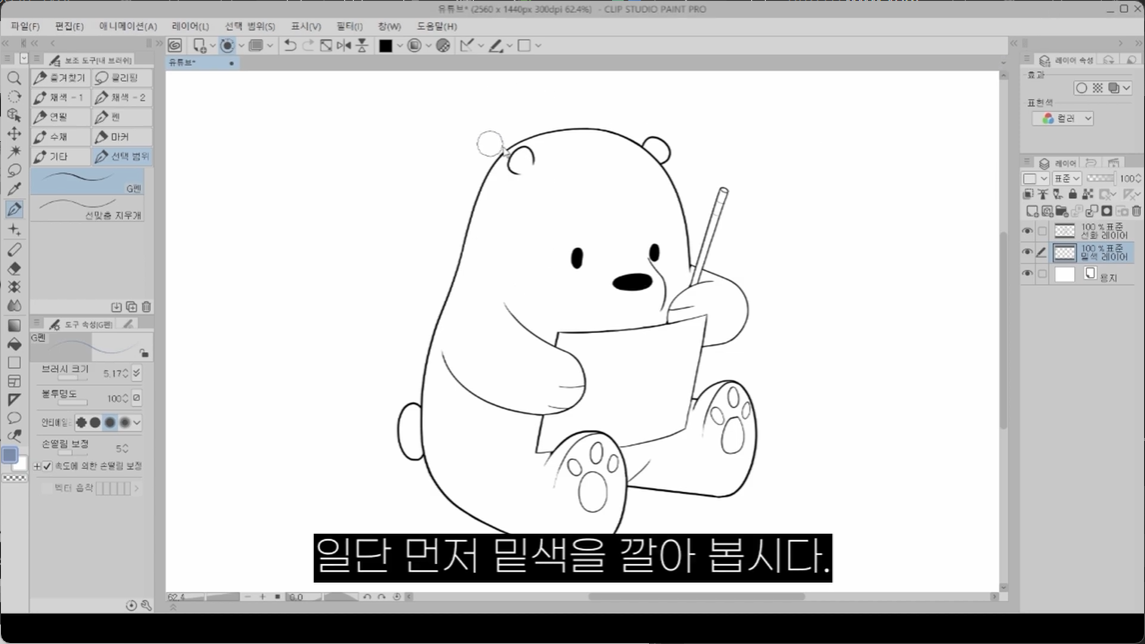Screen dimensions: 1145x644
Task: Select the Move layer tool
Action: pyautogui.click(x=14, y=134)
